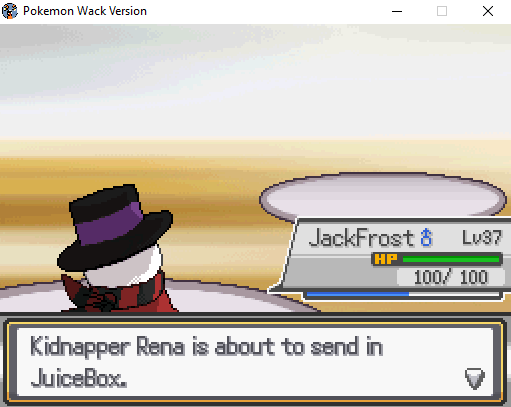Click the window title Pokemon Wack Version
The image size is (511, 407).
coord(85,11)
